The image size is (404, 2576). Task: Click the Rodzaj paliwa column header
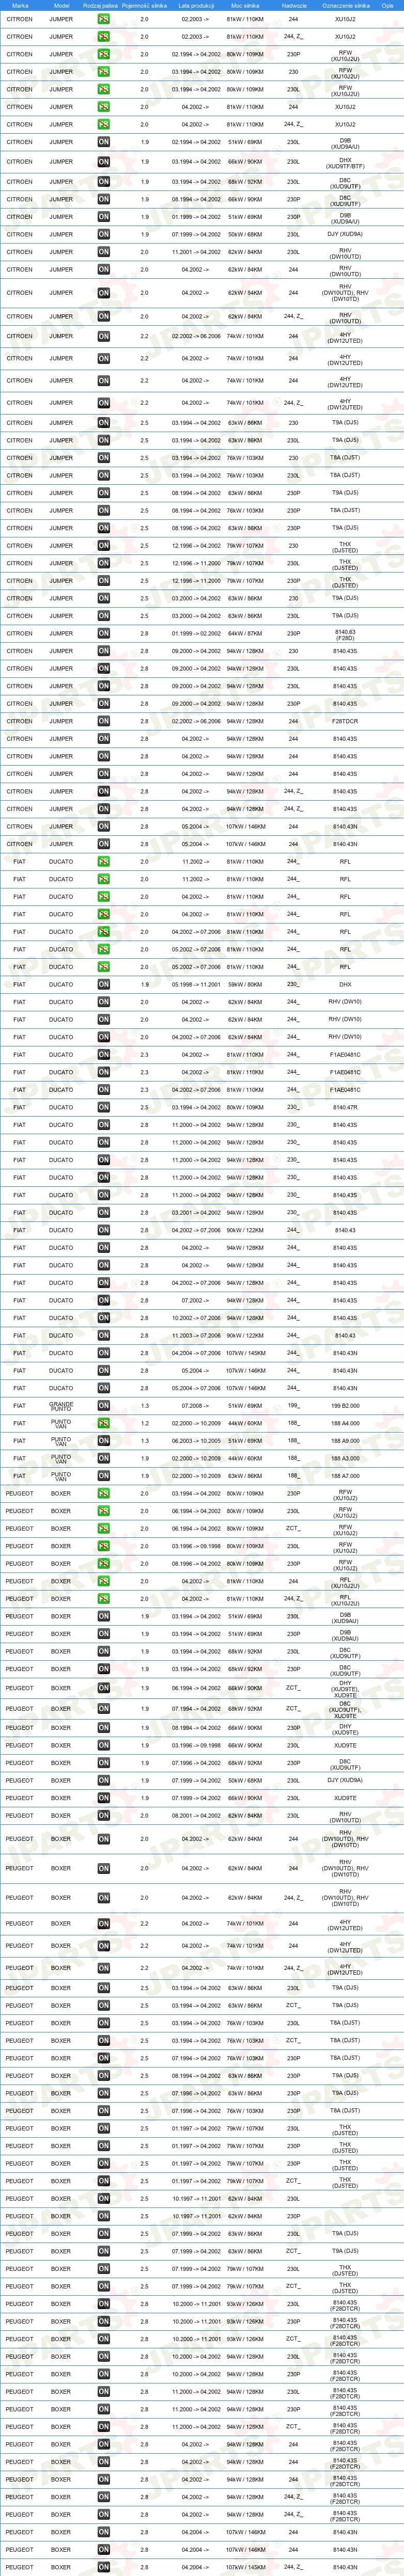click(100, 5)
